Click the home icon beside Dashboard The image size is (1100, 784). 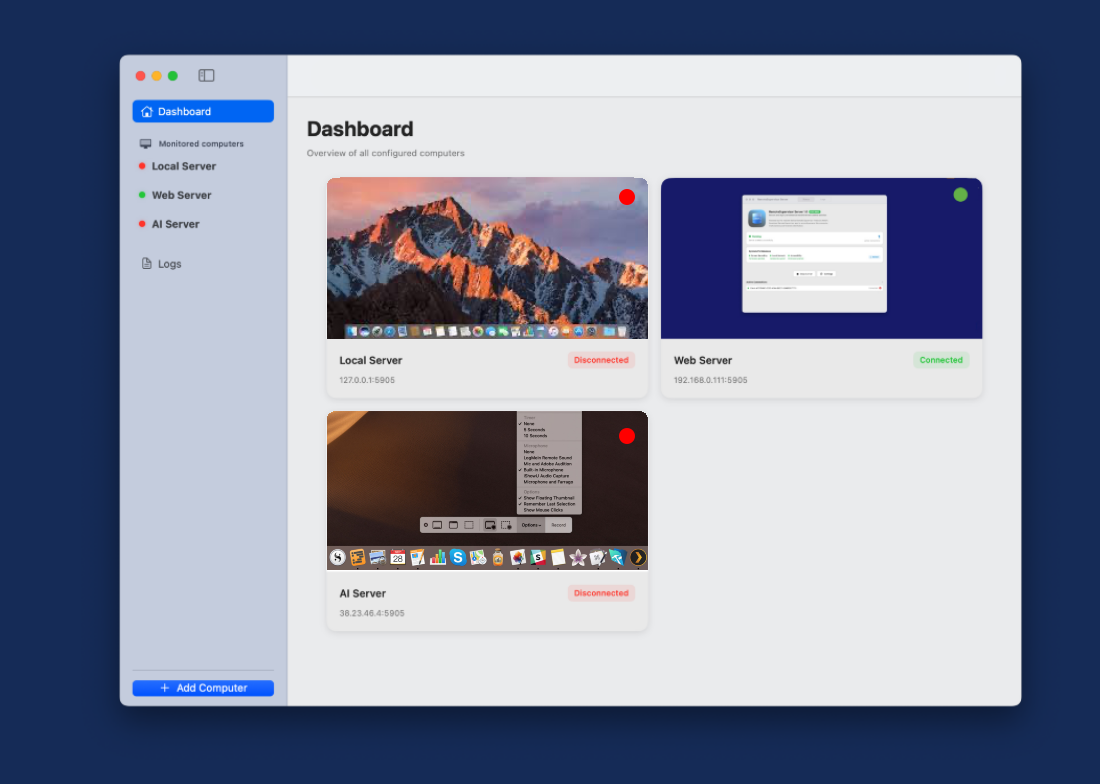tap(147, 112)
